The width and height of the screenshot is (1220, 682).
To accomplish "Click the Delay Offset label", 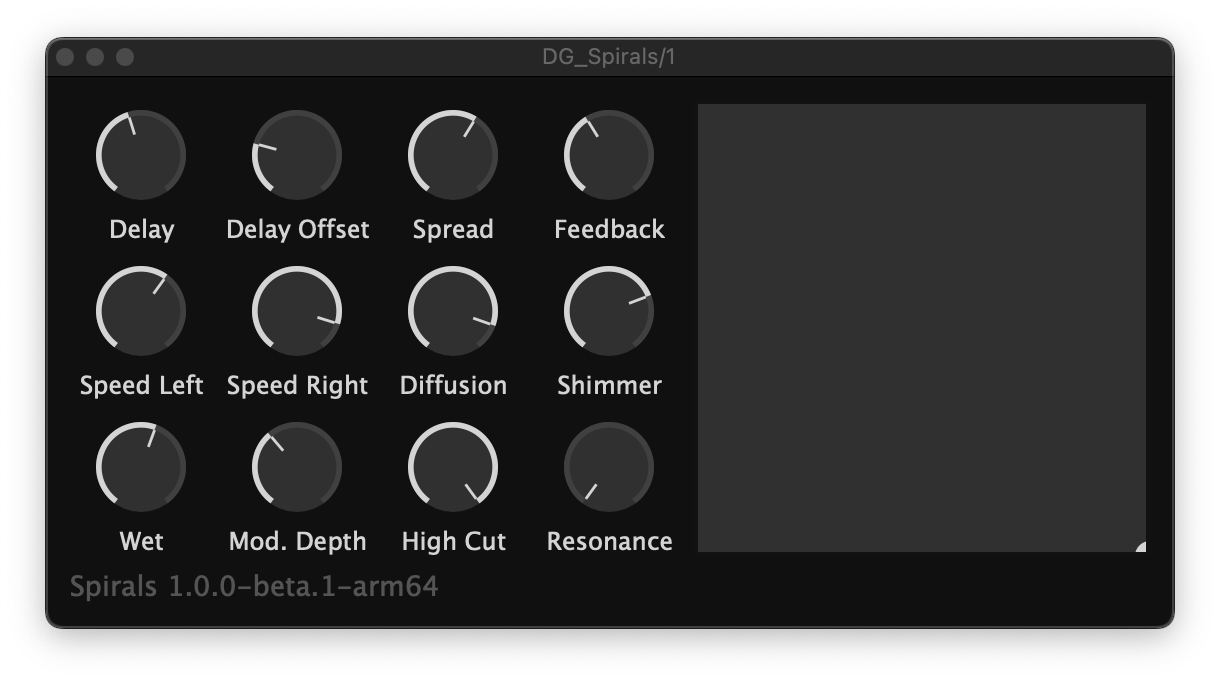I will [297, 230].
